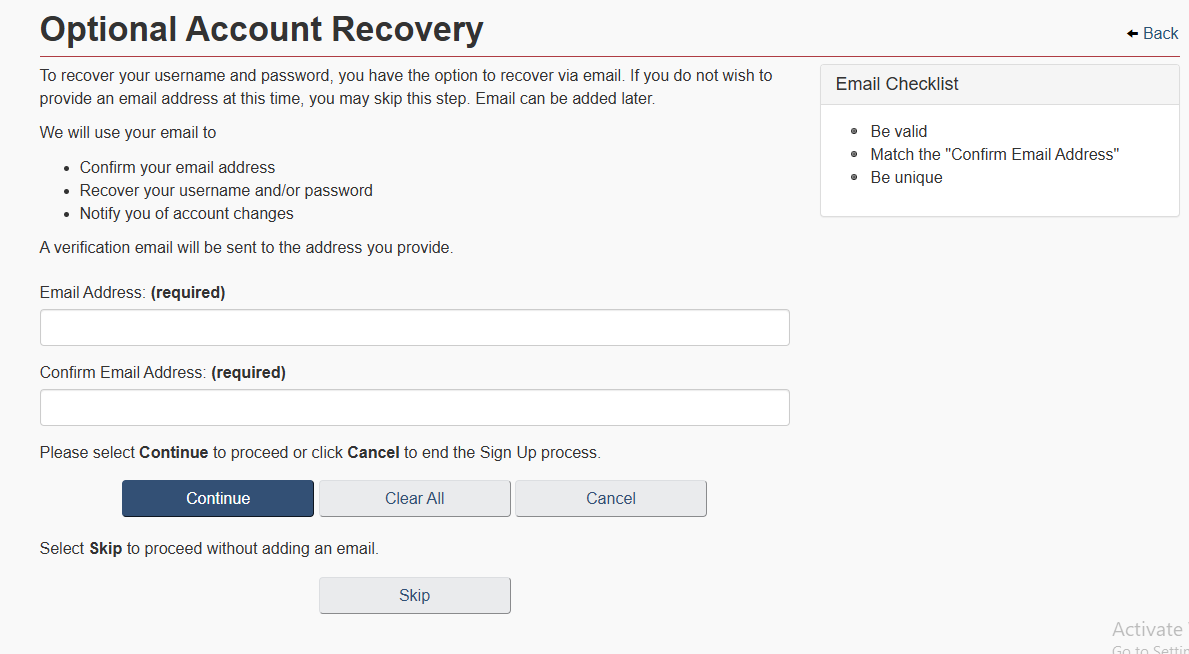Viewport: 1189px width, 654px height.
Task: Click "Confirm your email address" bullet text
Action: [177, 168]
